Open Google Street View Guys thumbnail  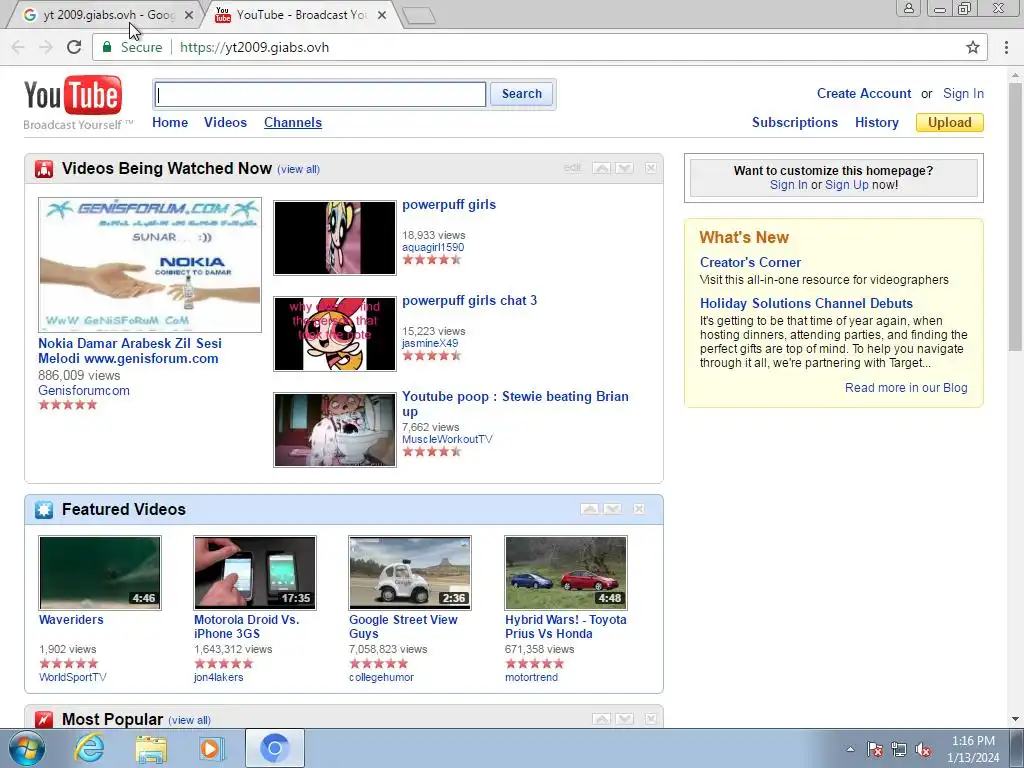point(410,573)
